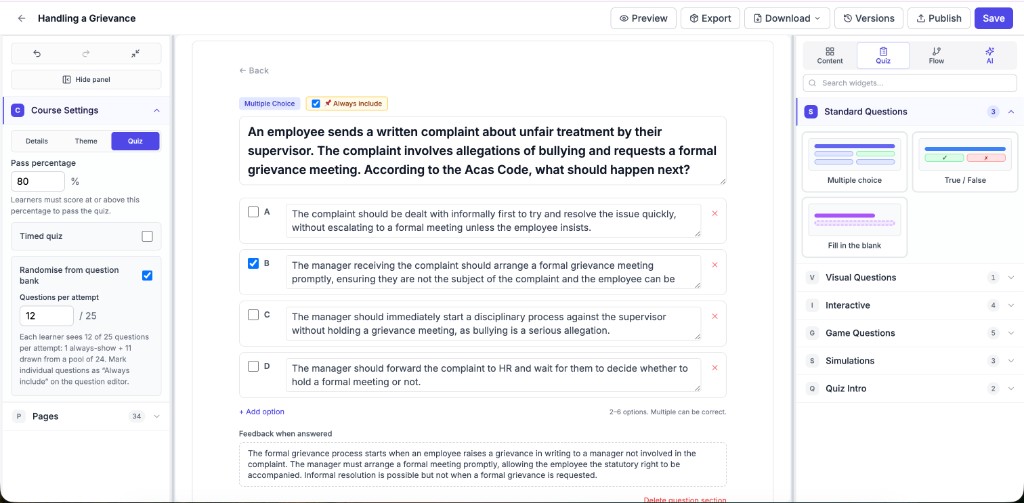This screenshot has height=503, width=1024.
Task: Expand the Pages section
Action: pyautogui.click(x=86, y=416)
